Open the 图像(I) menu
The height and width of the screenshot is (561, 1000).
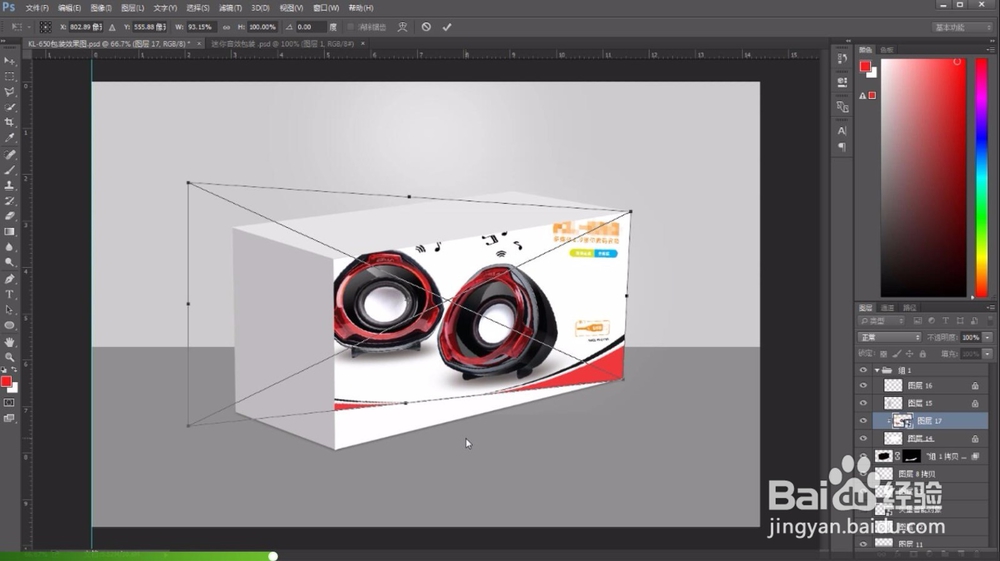(x=101, y=8)
